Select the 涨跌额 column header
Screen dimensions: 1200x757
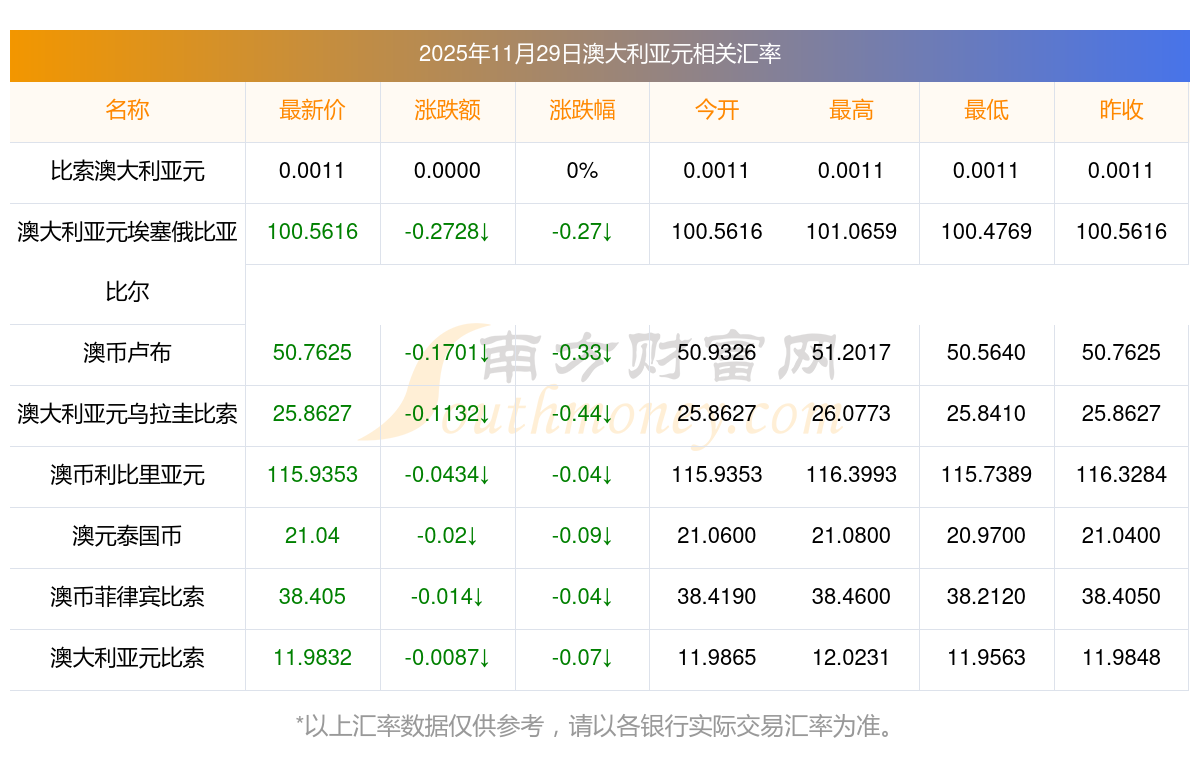(x=447, y=110)
